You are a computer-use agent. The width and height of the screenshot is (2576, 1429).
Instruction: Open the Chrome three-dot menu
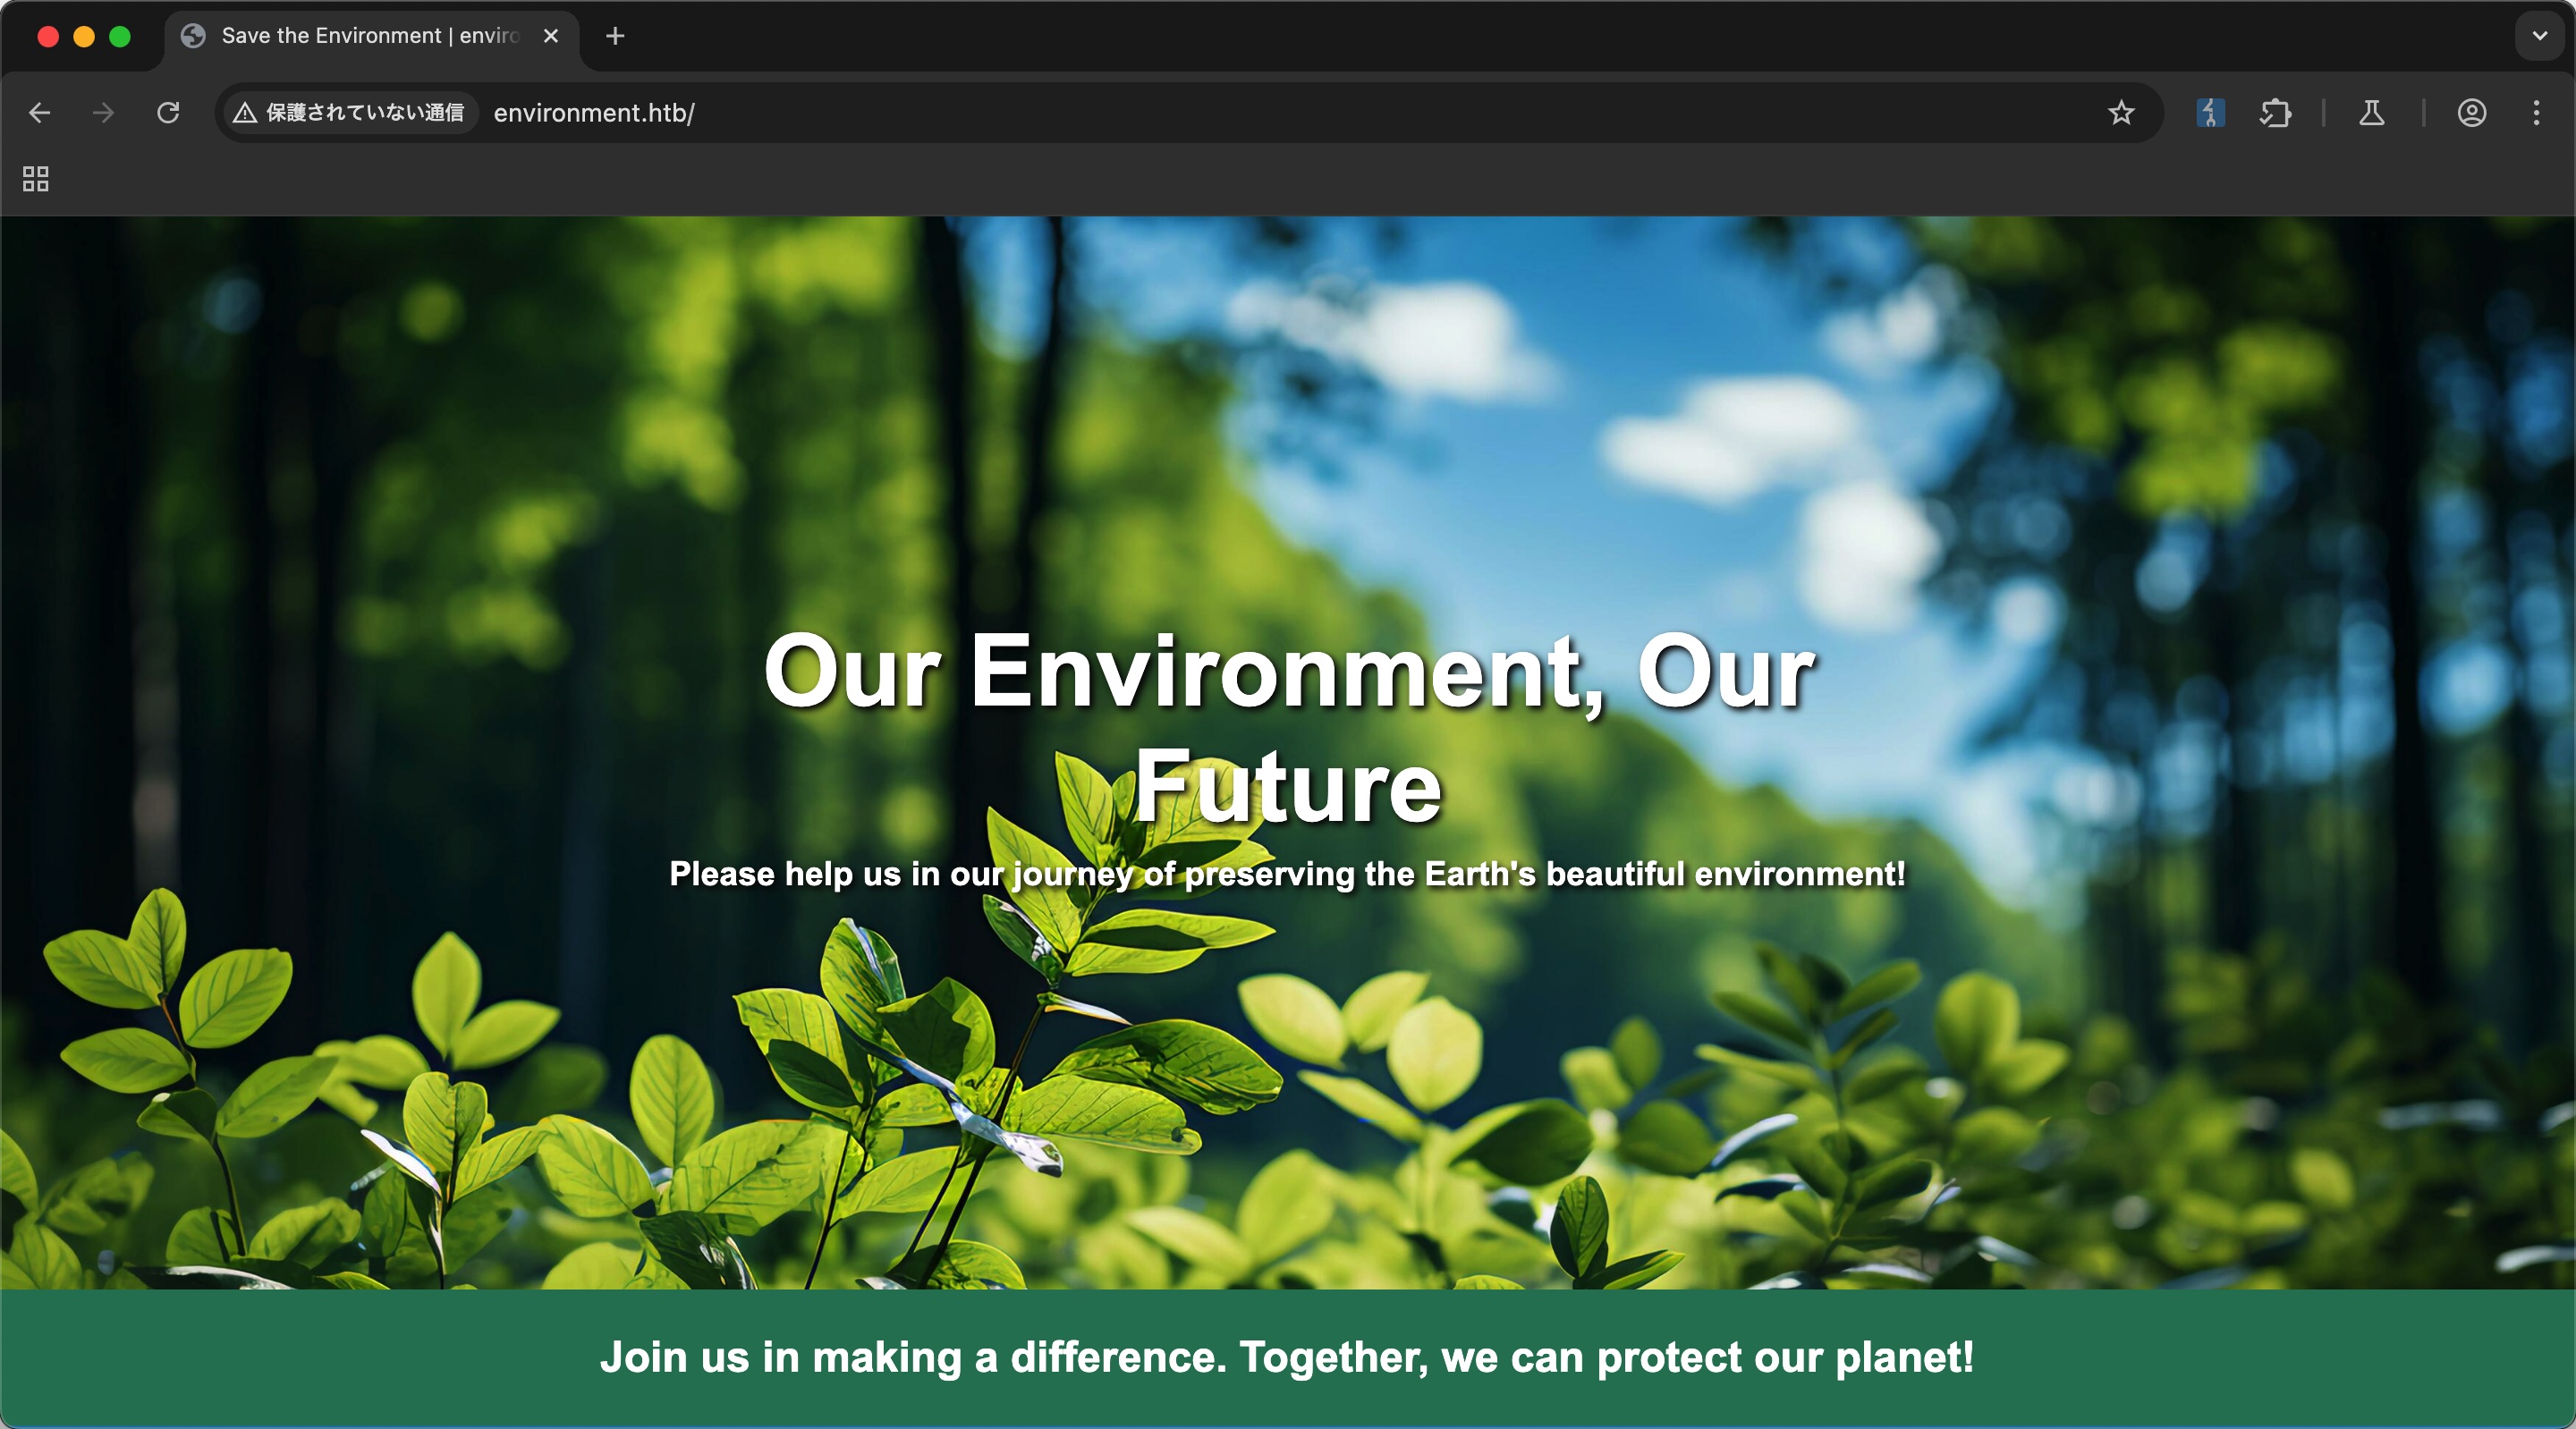click(2536, 113)
